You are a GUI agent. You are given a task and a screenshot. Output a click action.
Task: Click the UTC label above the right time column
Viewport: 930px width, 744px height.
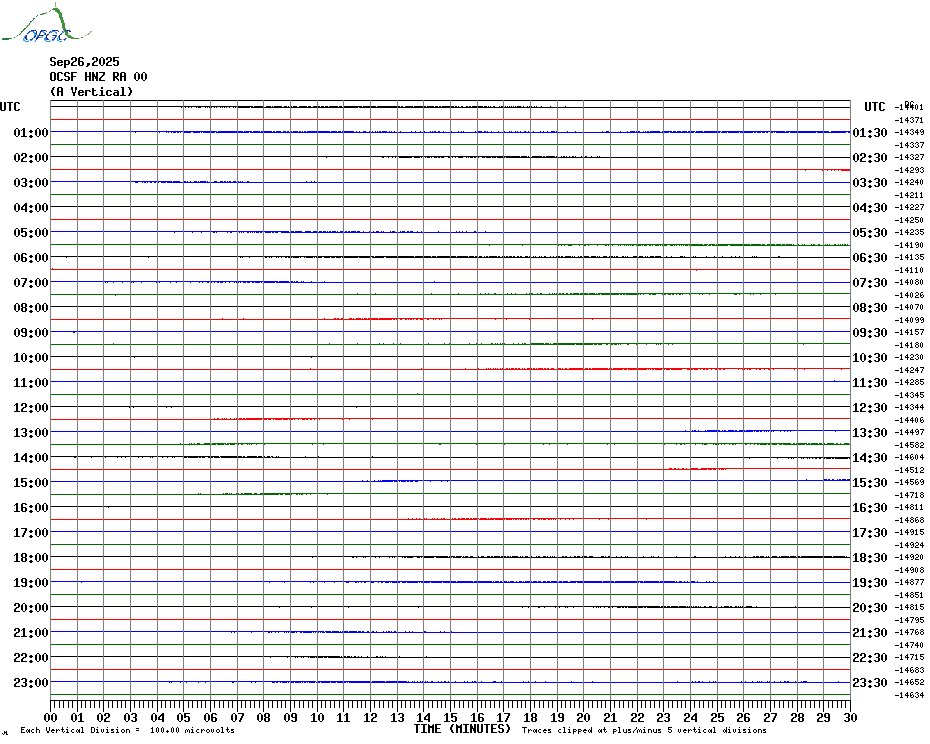pos(874,107)
